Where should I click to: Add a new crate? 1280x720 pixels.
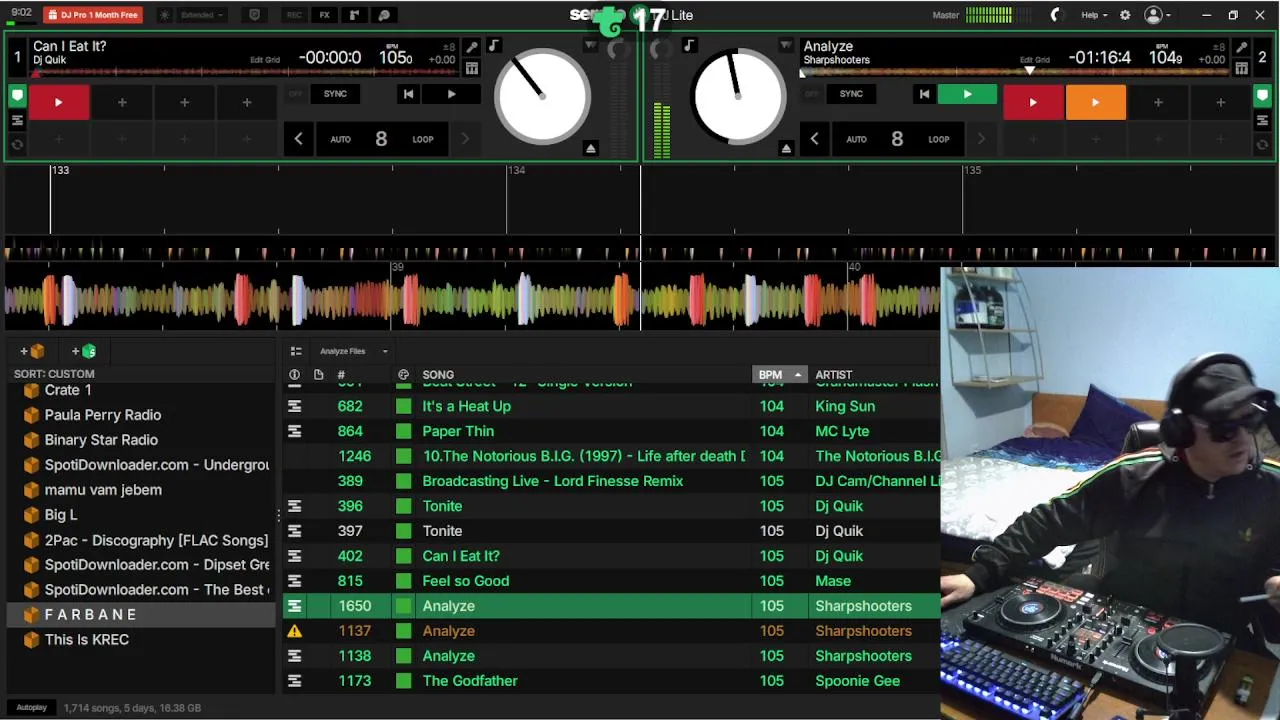pos(33,351)
